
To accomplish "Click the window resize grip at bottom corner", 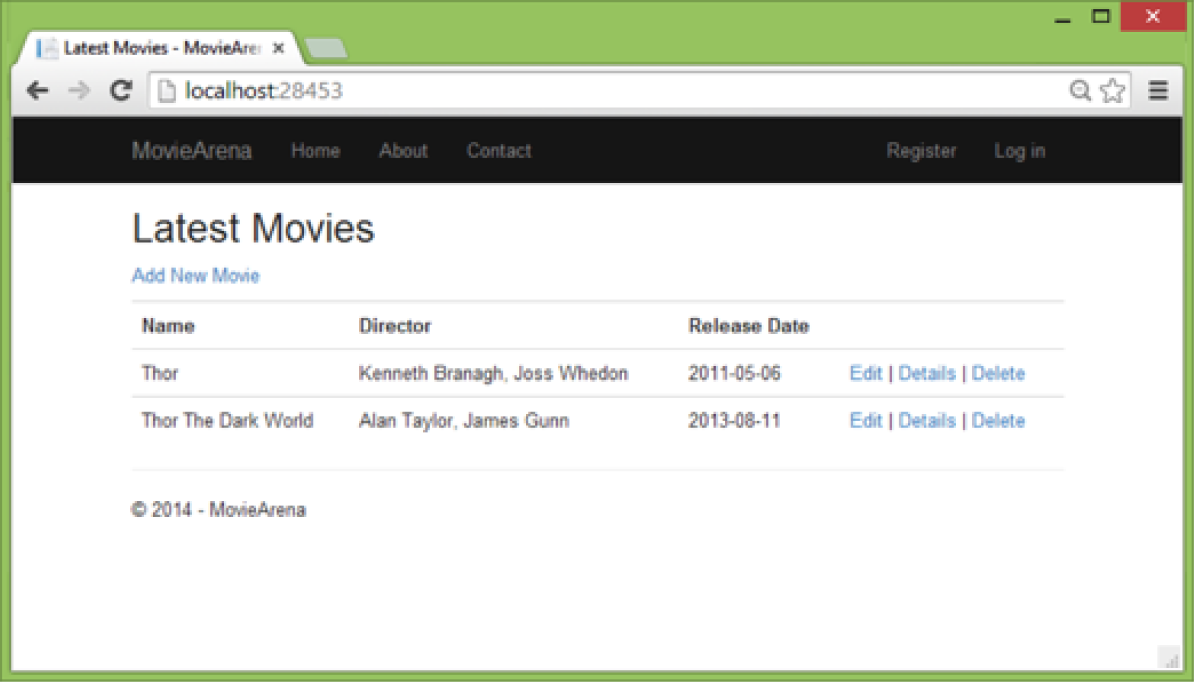I will (x=1169, y=657).
